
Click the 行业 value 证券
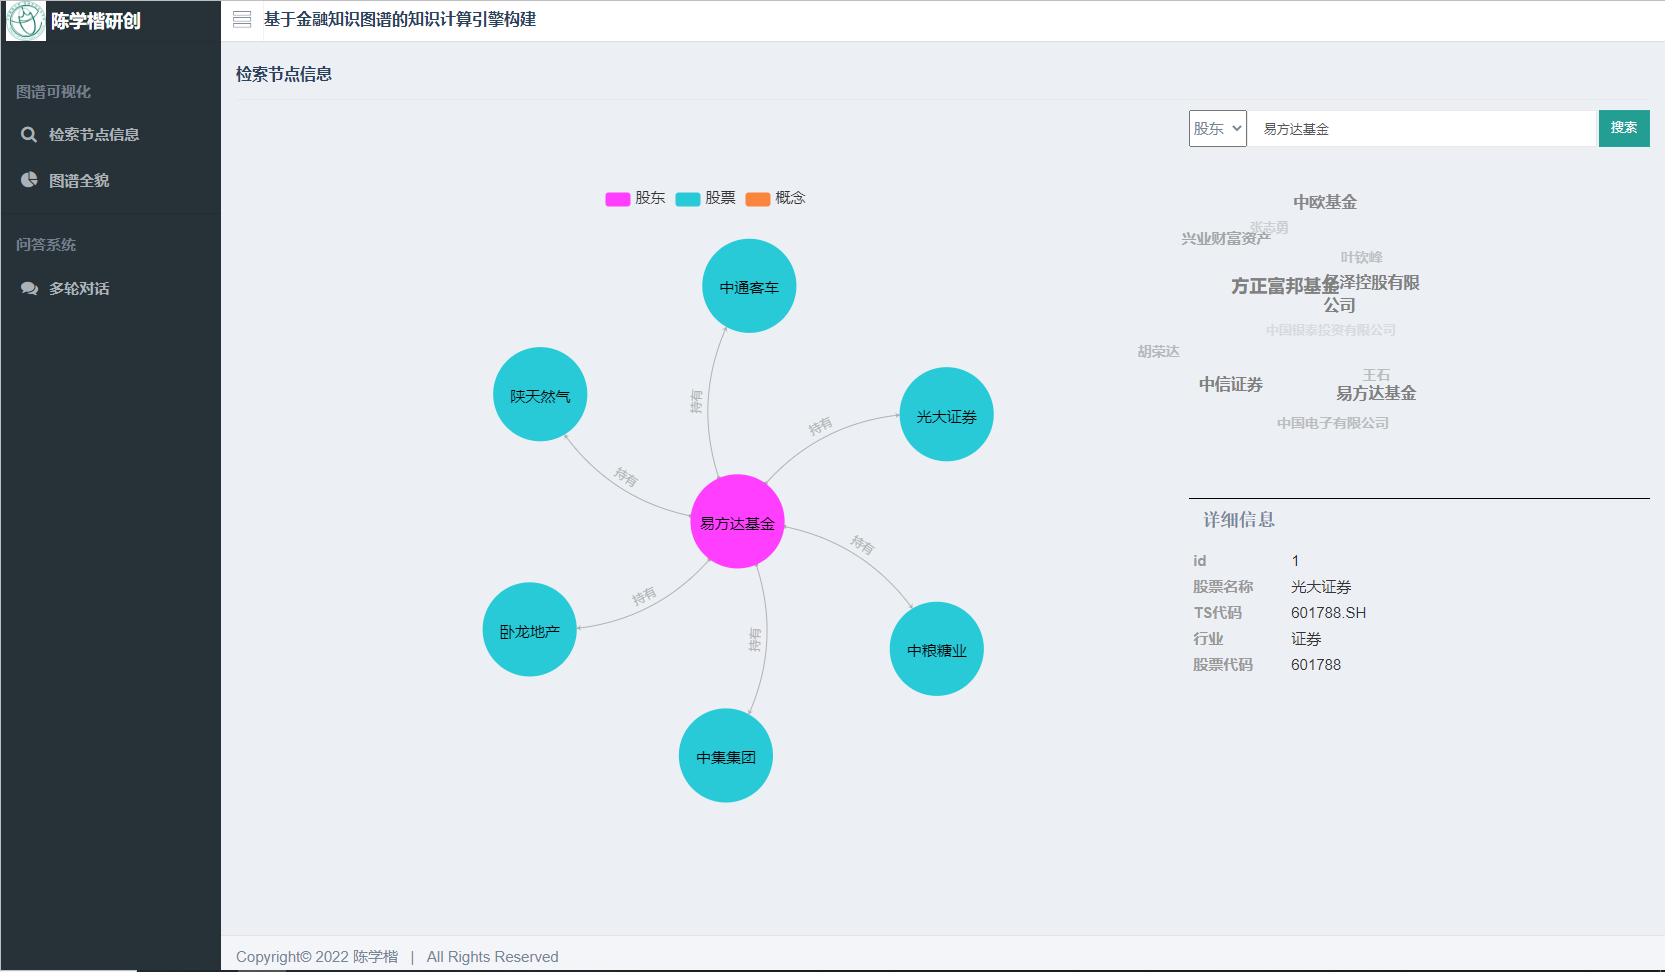pos(1306,639)
